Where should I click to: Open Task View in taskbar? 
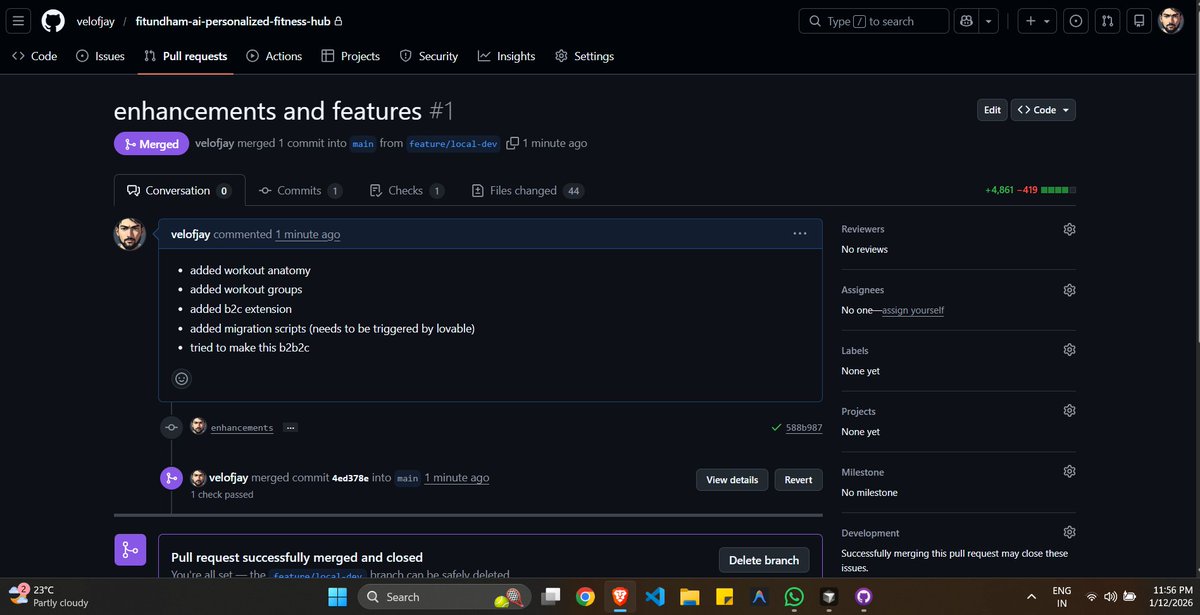(552, 597)
